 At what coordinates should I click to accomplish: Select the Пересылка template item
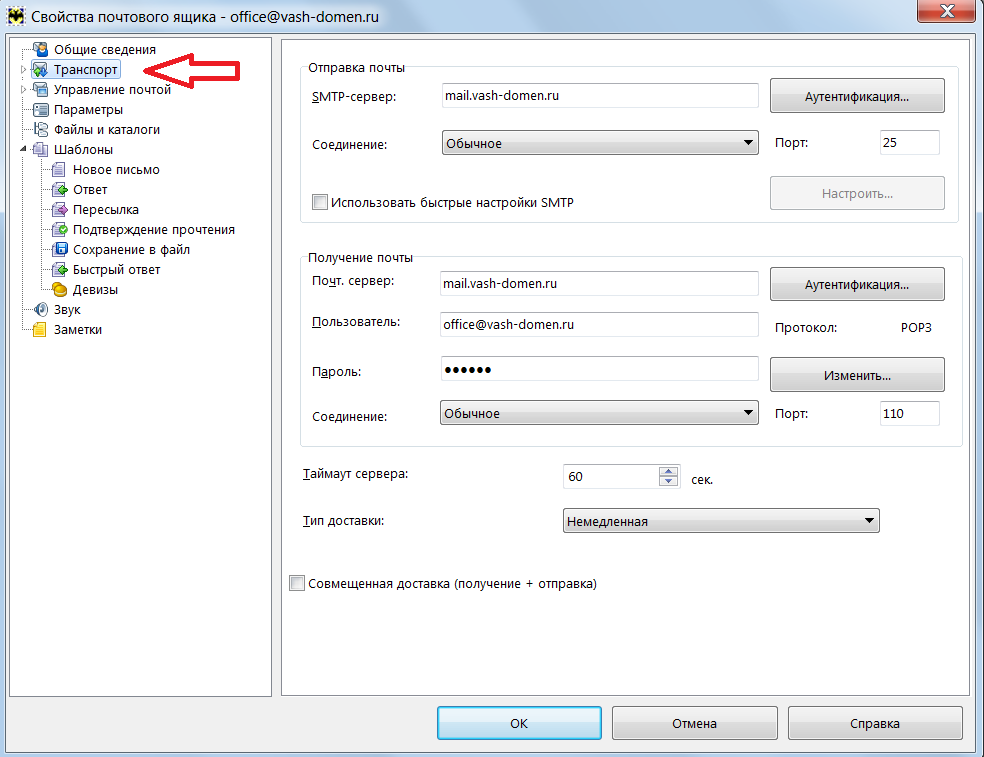click(x=105, y=209)
